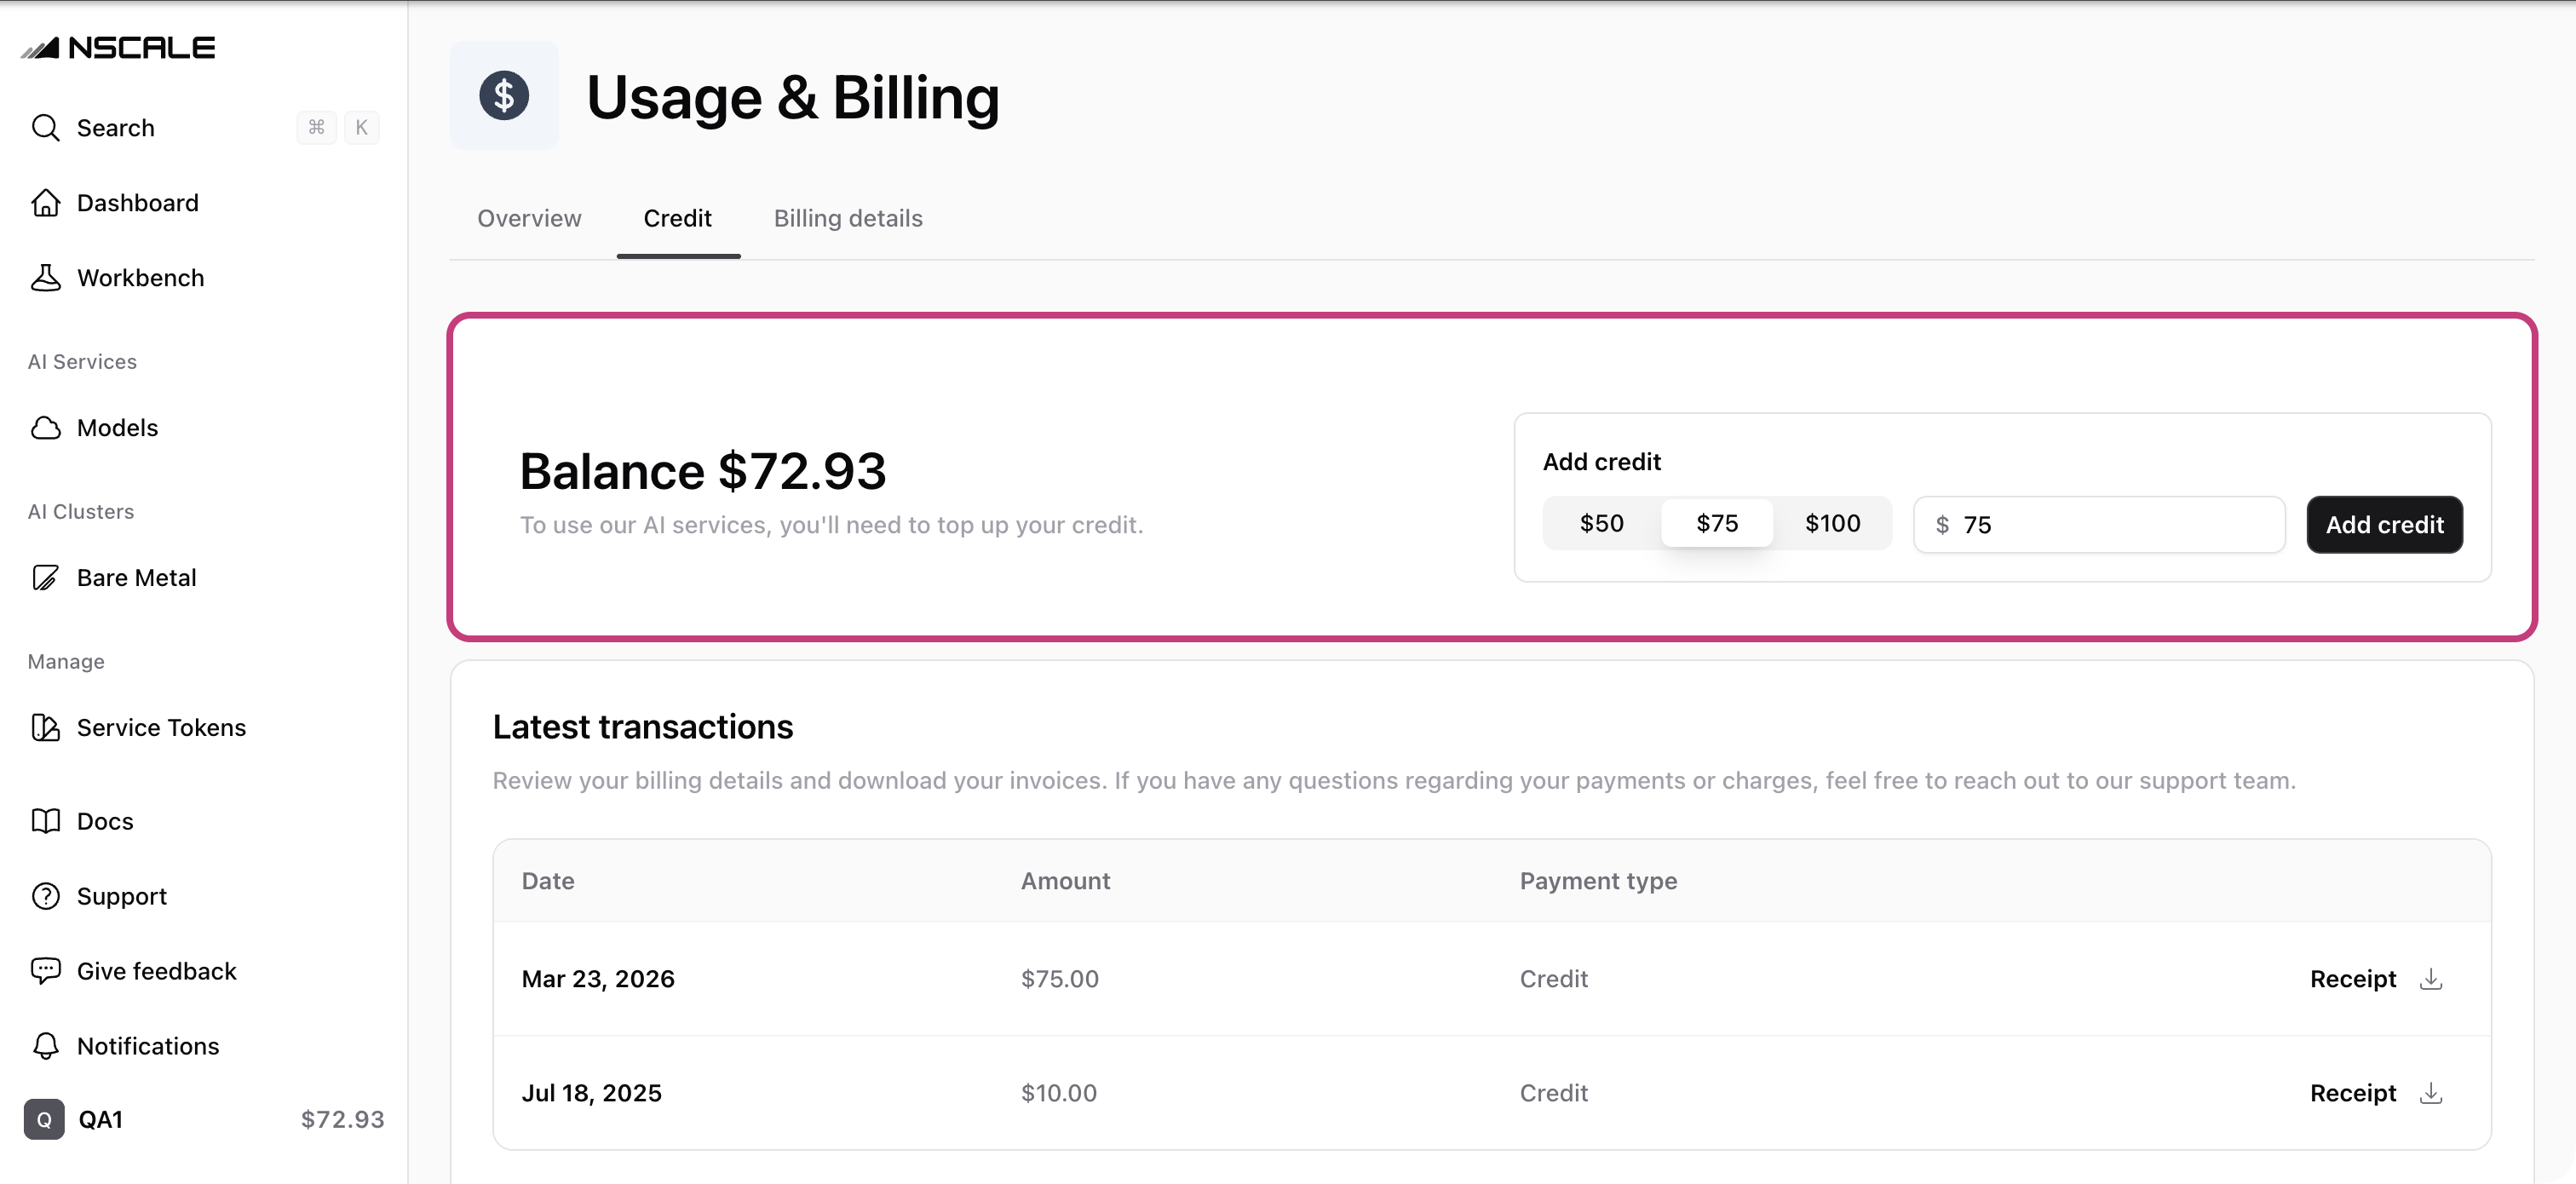This screenshot has height=1184, width=2576.
Task: Open Workbench flask icon
Action: click(45, 277)
